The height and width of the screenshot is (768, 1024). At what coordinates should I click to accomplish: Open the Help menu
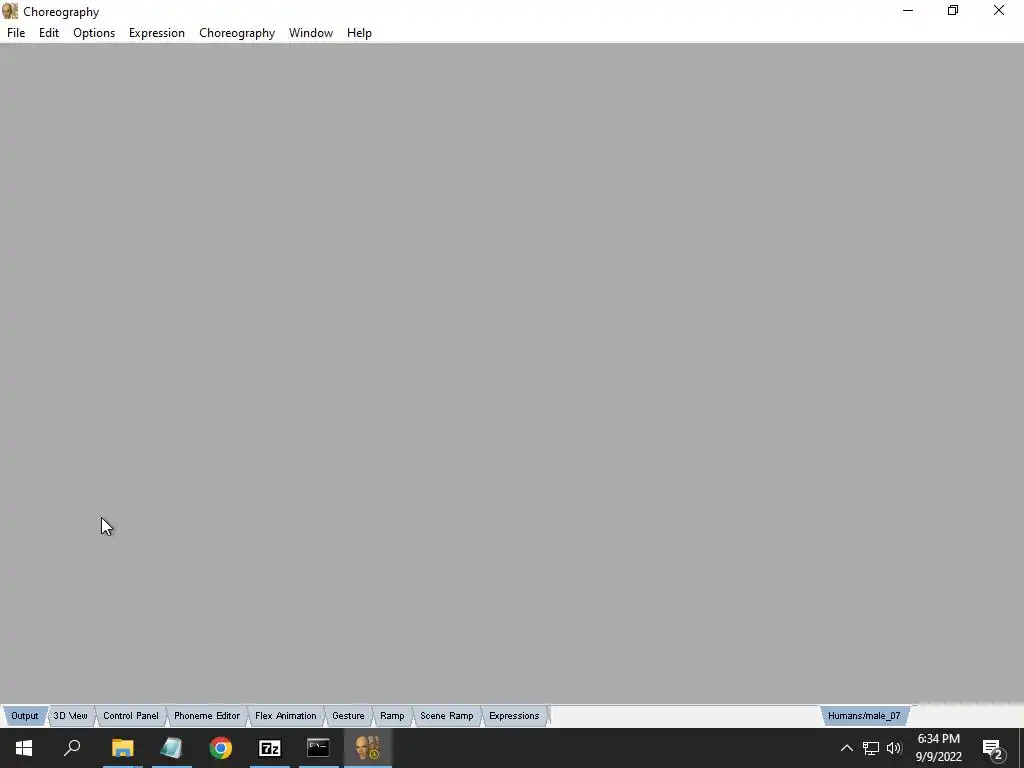pyautogui.click(x=359, y=33)
